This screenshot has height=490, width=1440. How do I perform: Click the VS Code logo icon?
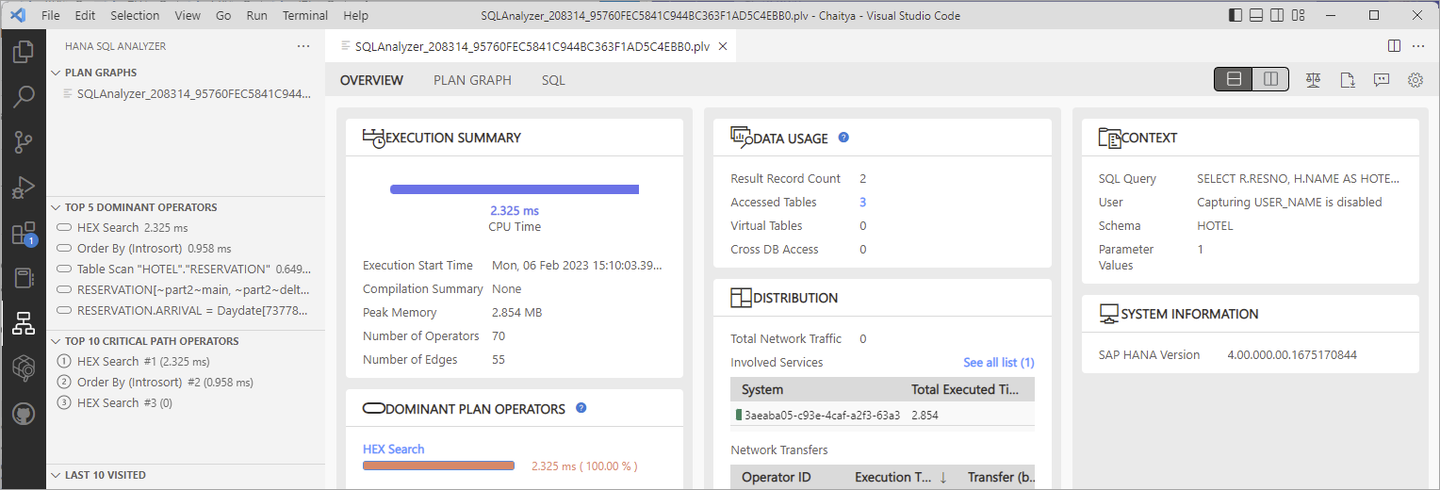19,15
